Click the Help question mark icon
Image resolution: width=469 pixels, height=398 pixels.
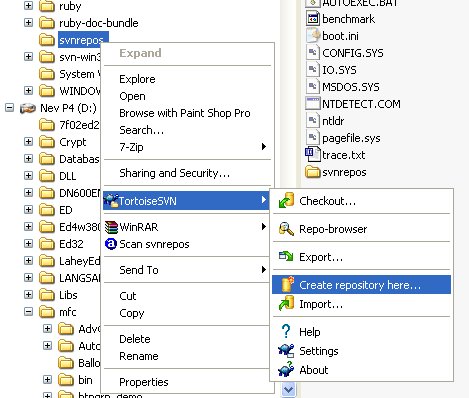click(x=286, y=331)
